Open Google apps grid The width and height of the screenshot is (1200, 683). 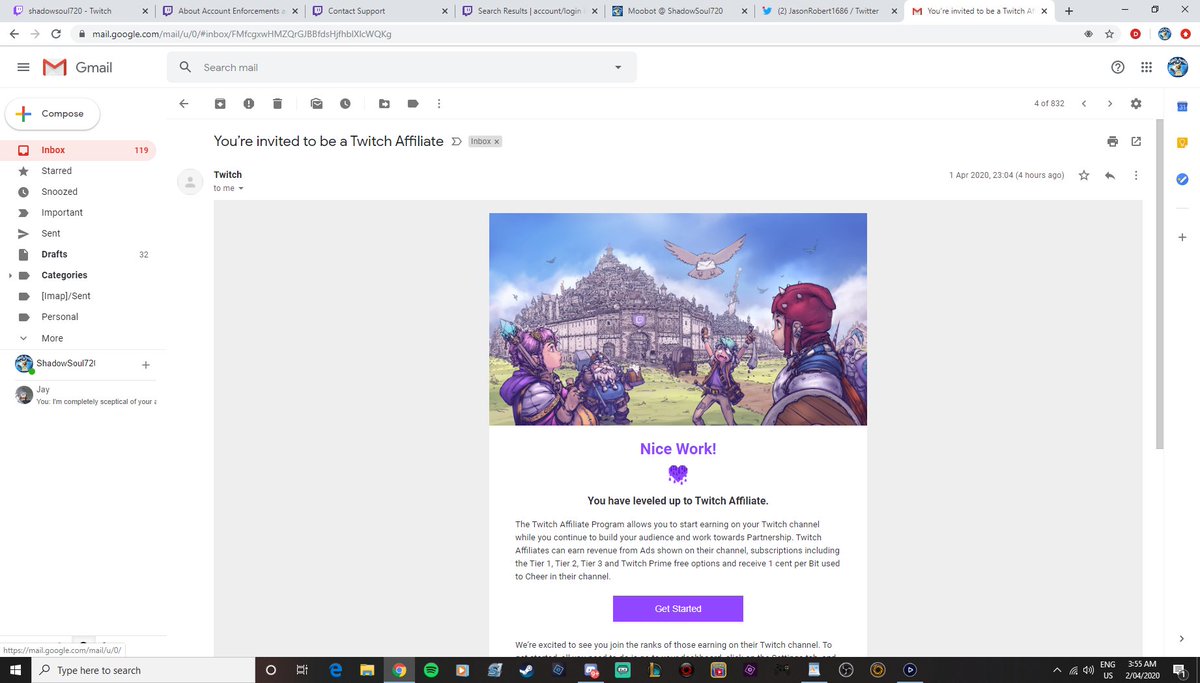click(1146, 67)
